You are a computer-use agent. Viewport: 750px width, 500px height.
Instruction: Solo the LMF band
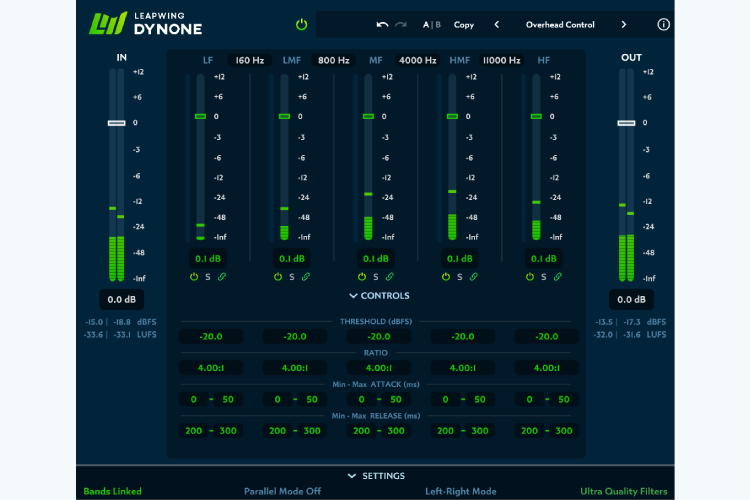click(x=292, y=277)
